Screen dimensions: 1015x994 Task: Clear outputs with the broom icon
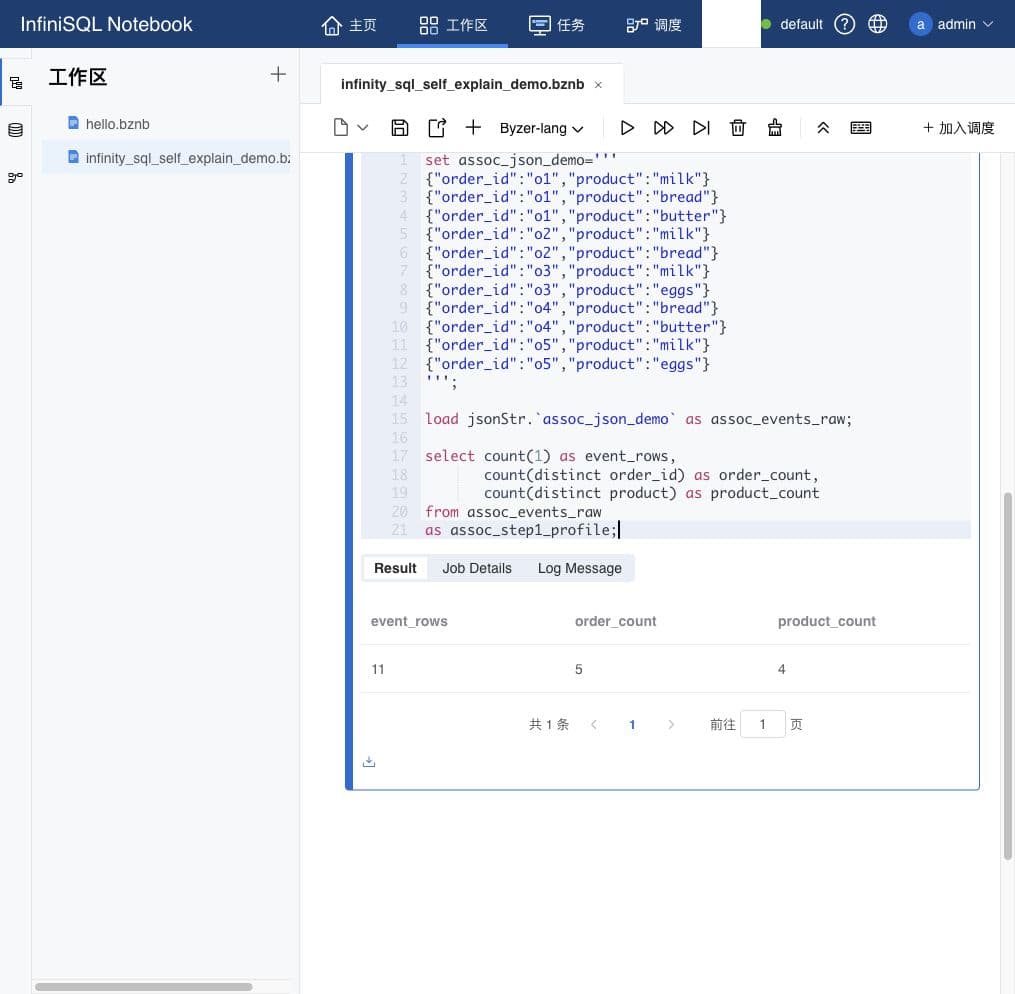coord(775,127)
